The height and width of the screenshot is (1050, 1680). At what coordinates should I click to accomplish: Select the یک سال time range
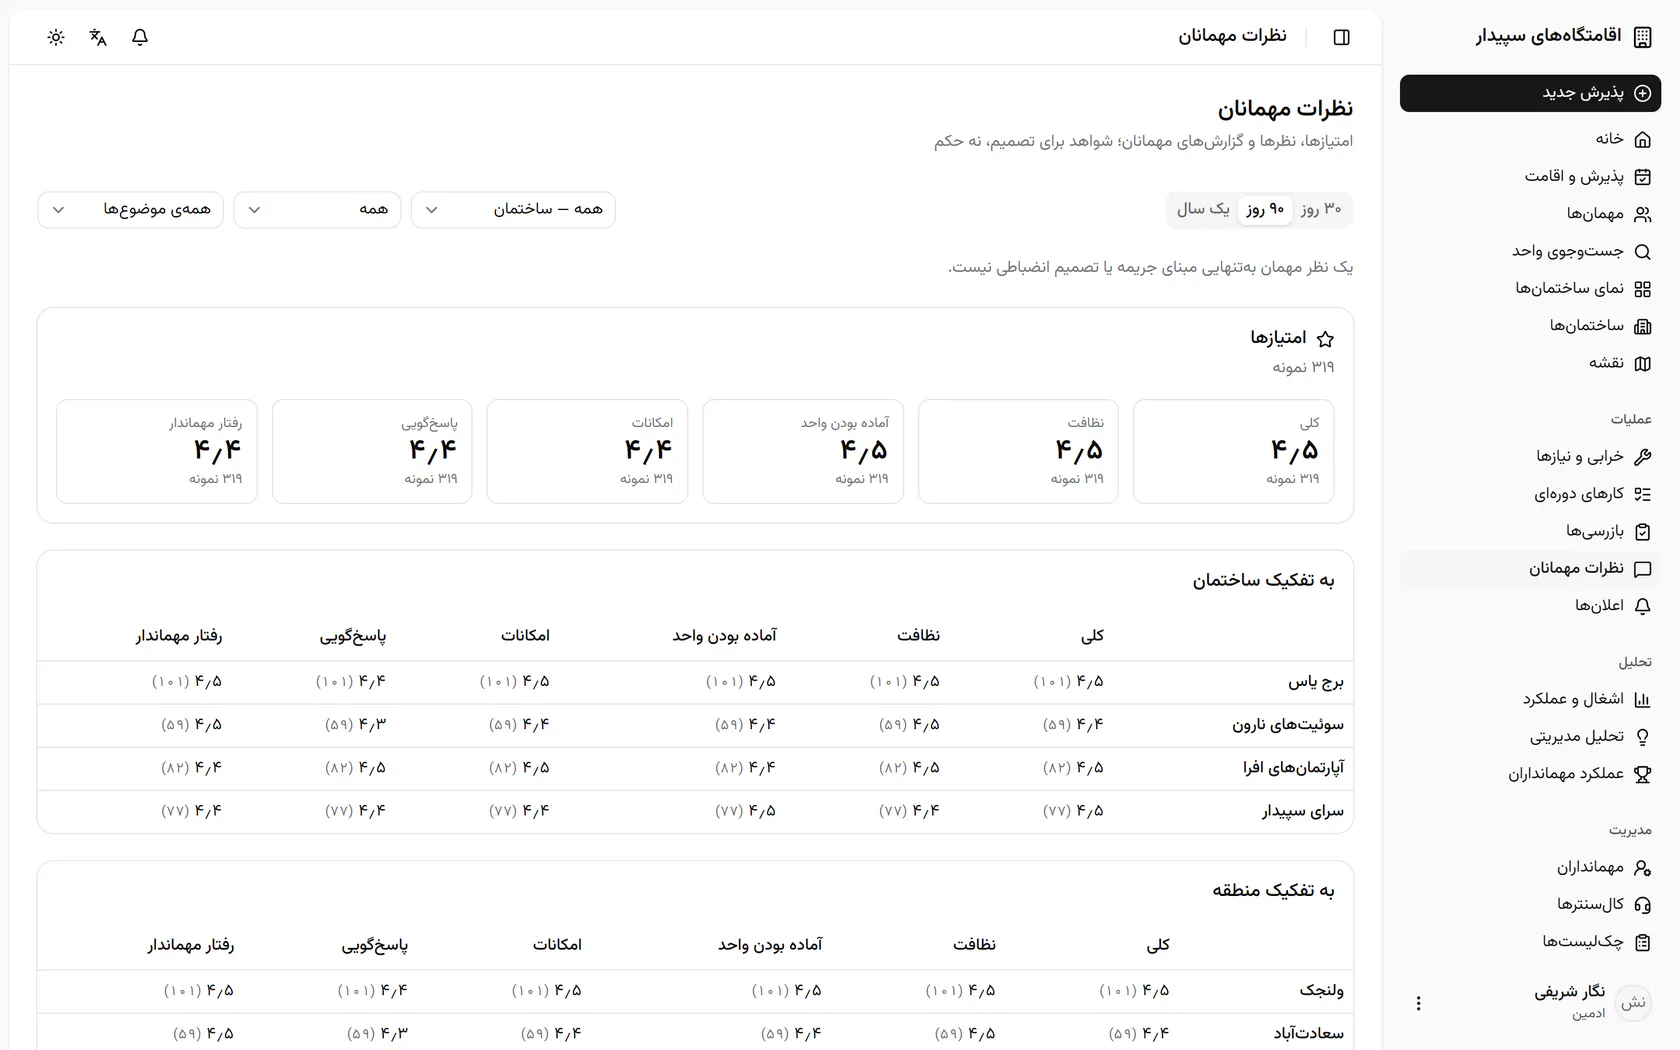pos(1203,209)
